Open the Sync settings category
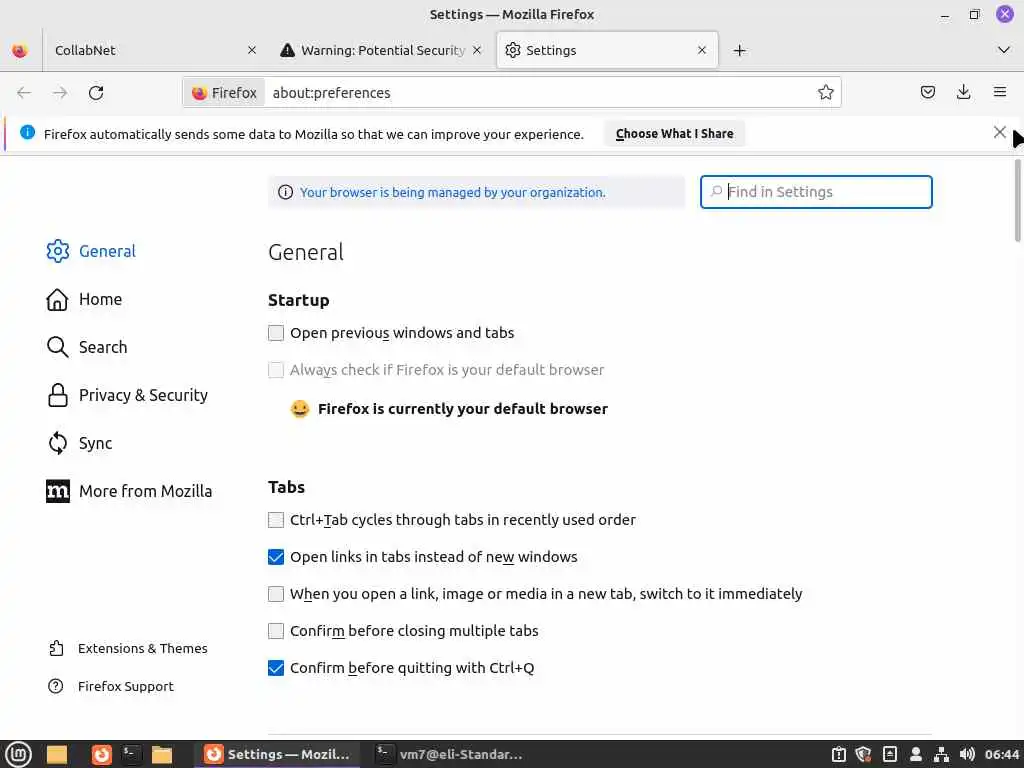 80,443
